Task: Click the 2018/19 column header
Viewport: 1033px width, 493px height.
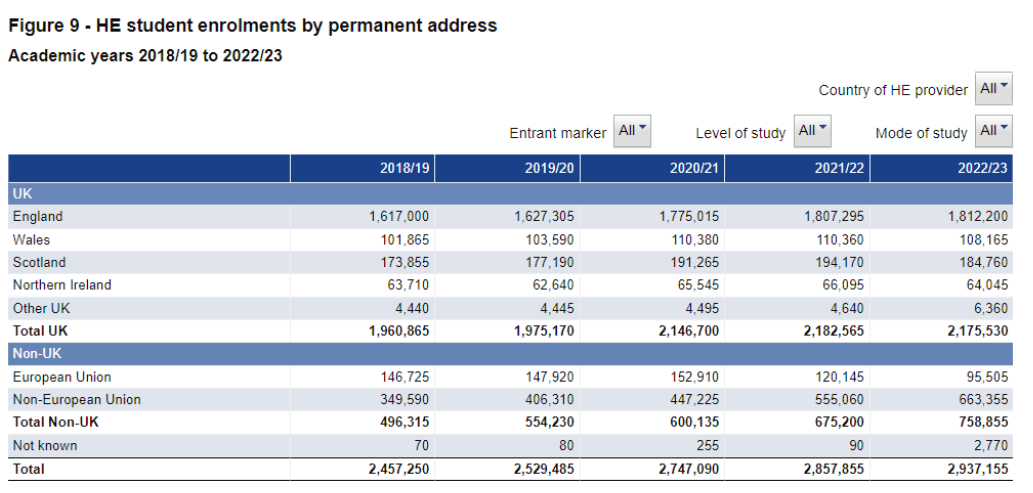Action: click(404, 169)
